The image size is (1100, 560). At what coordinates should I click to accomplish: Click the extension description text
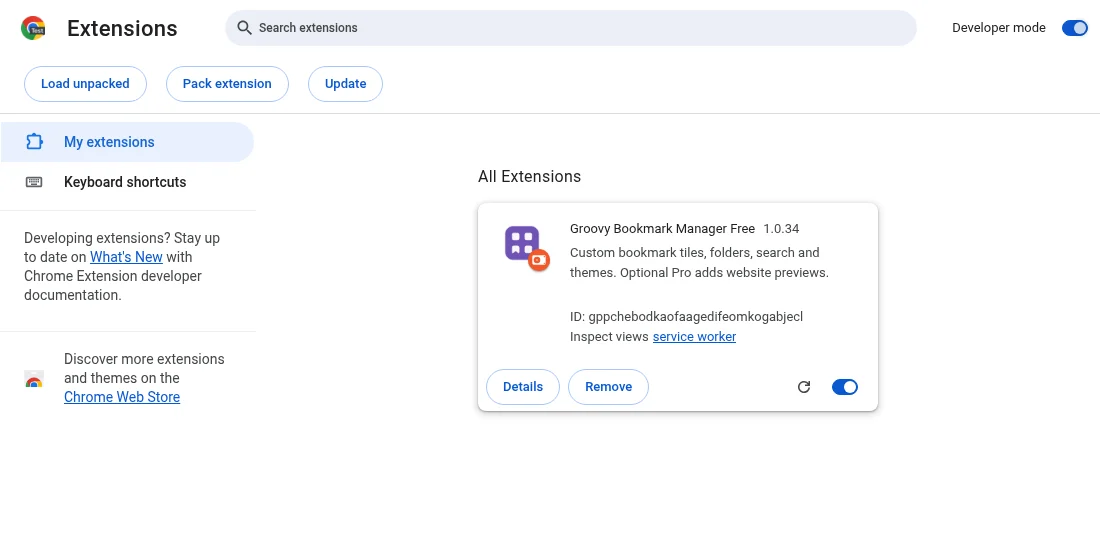pos(699,263)
